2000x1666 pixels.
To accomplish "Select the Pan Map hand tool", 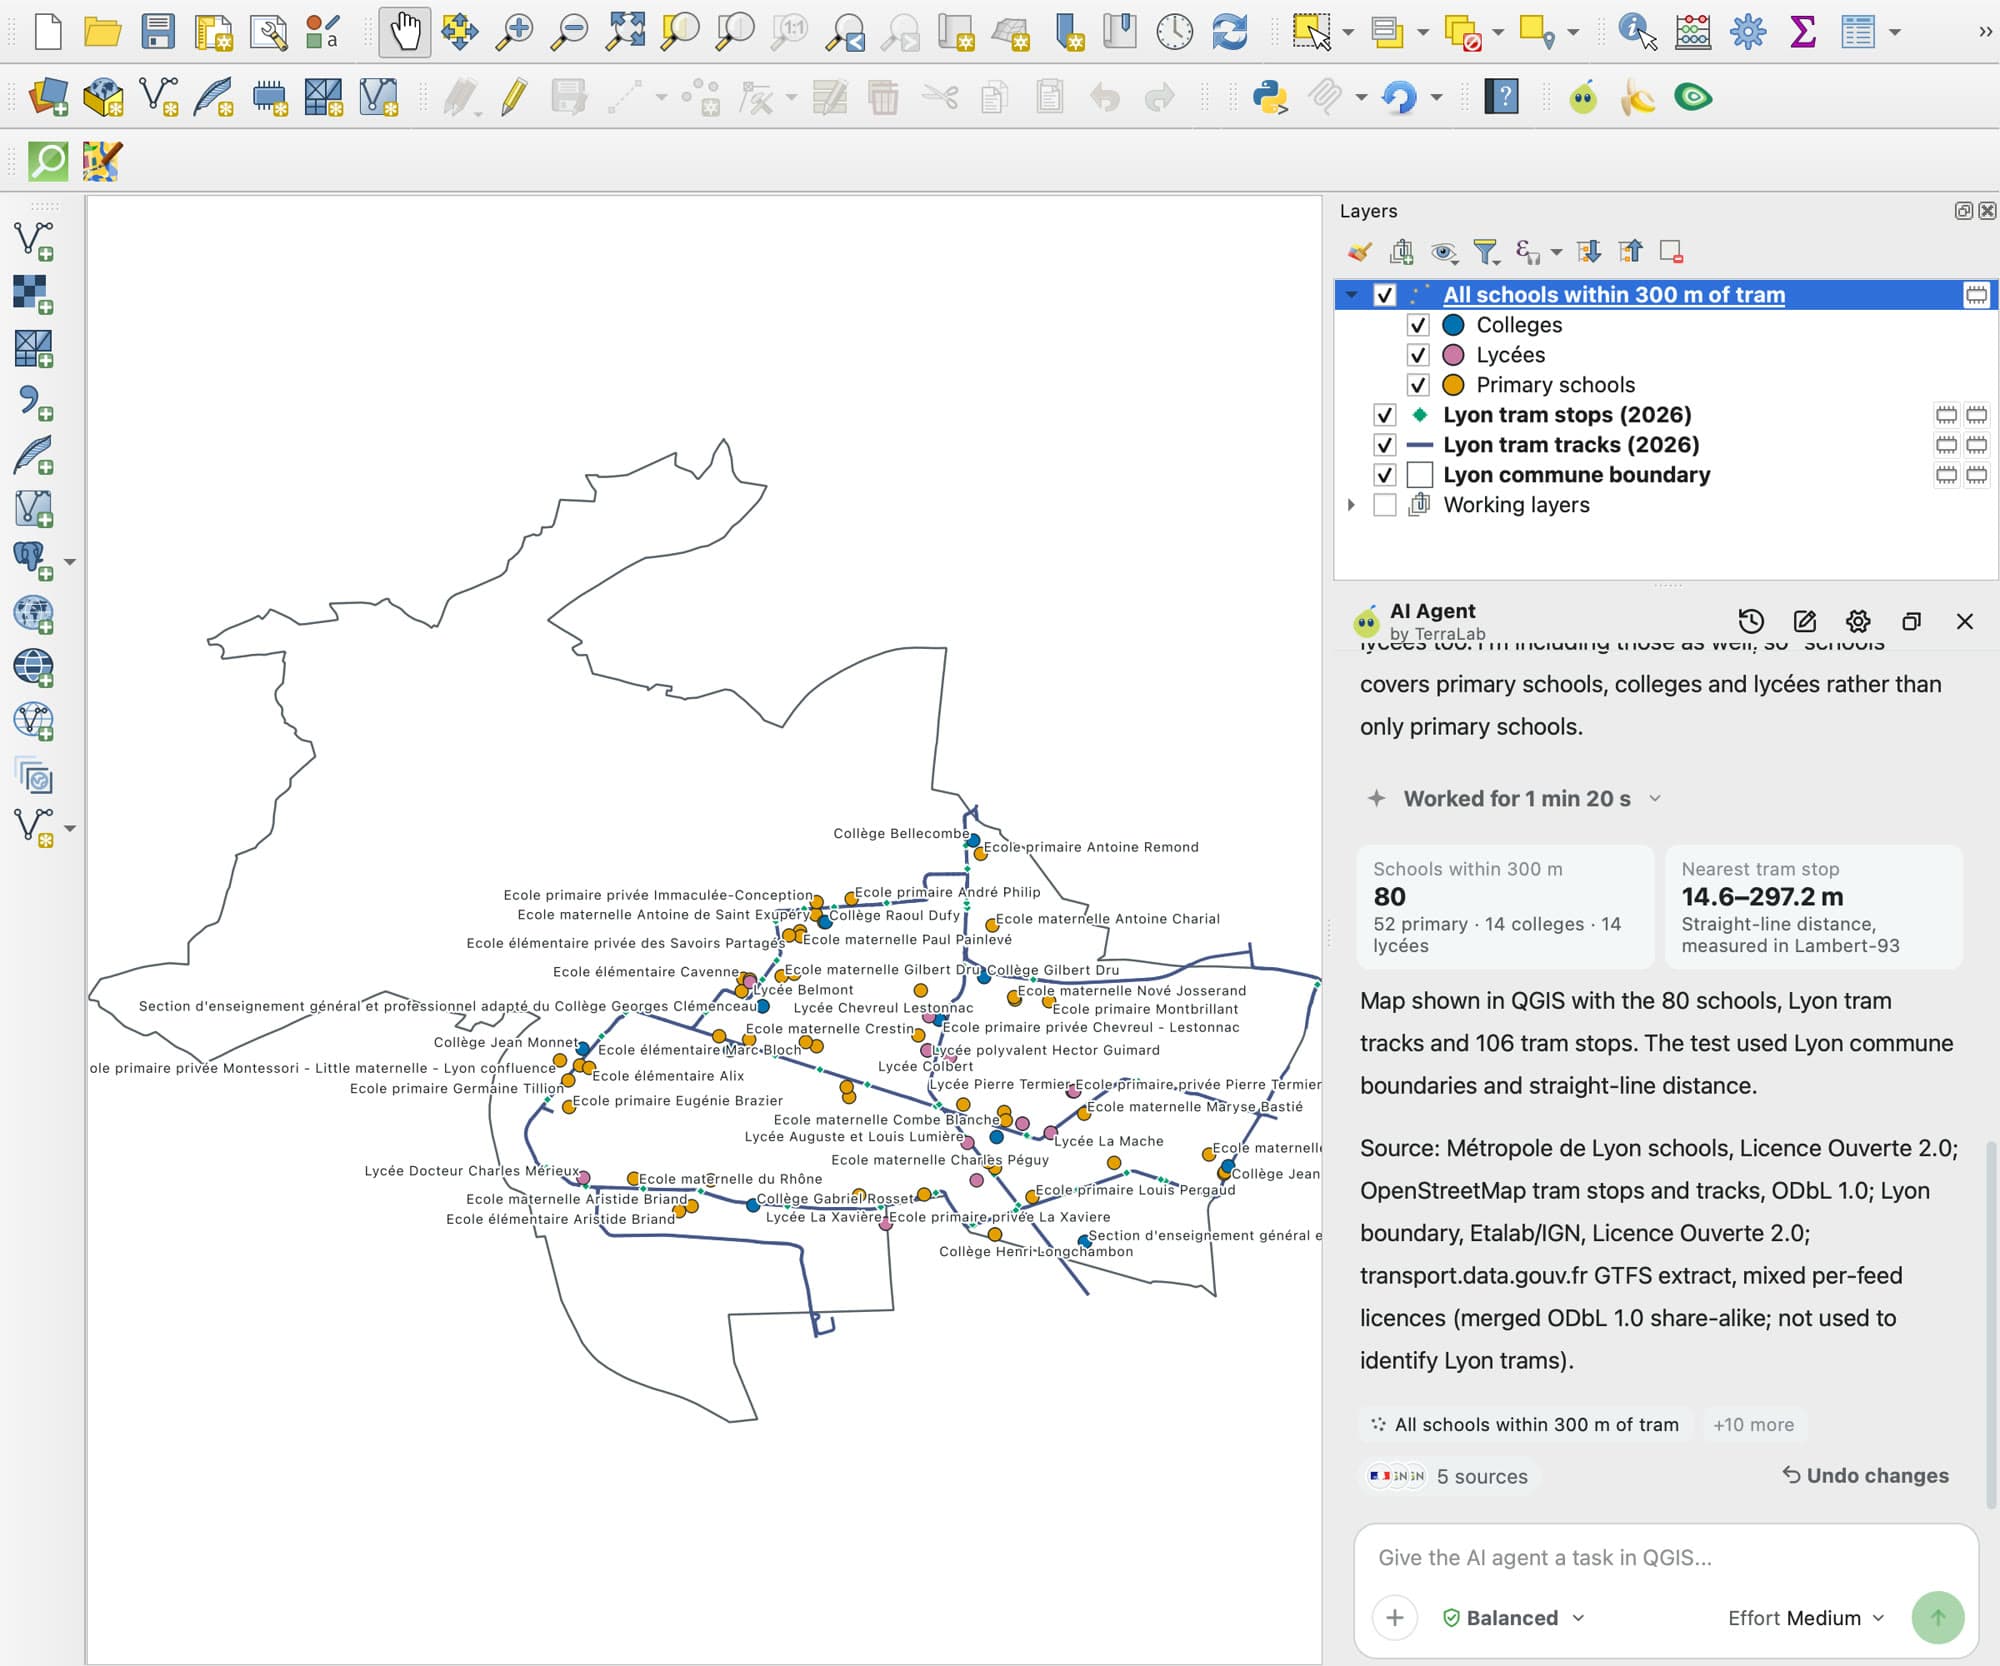I will point(405,31).
